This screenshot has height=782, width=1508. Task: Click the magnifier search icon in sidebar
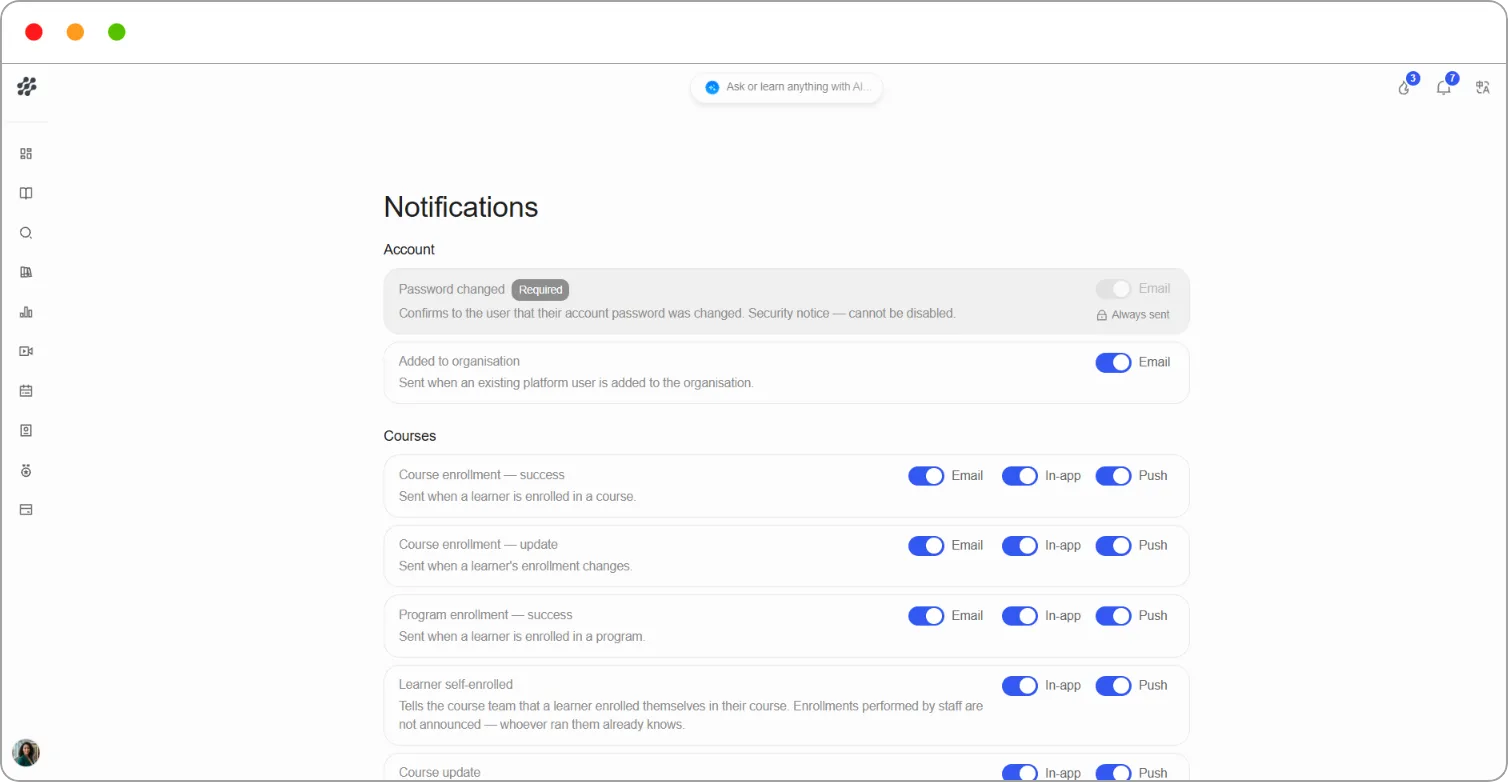(x=26, y=233)
